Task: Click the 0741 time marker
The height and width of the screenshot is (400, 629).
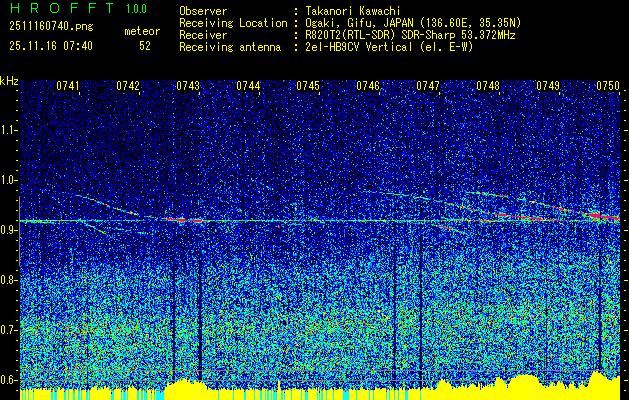Action: coord(68,86)
